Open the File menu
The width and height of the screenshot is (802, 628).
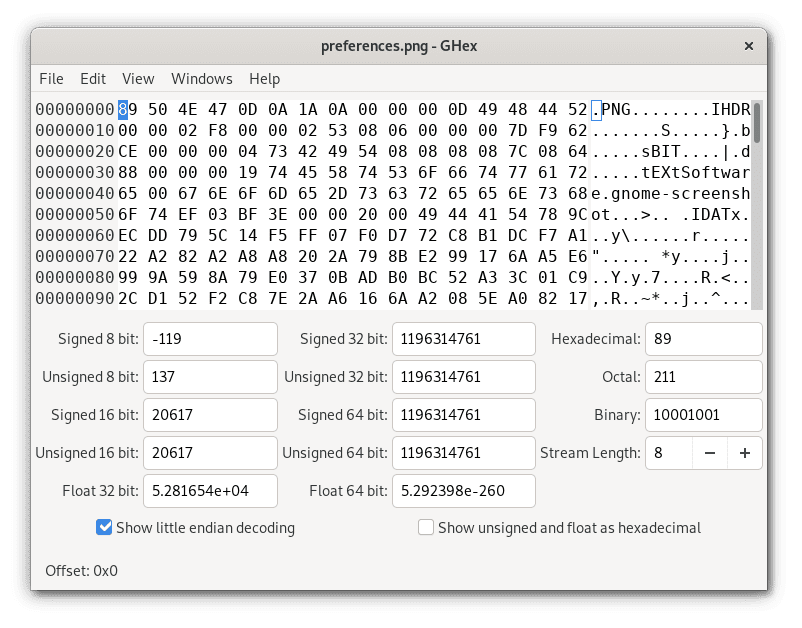51,79
